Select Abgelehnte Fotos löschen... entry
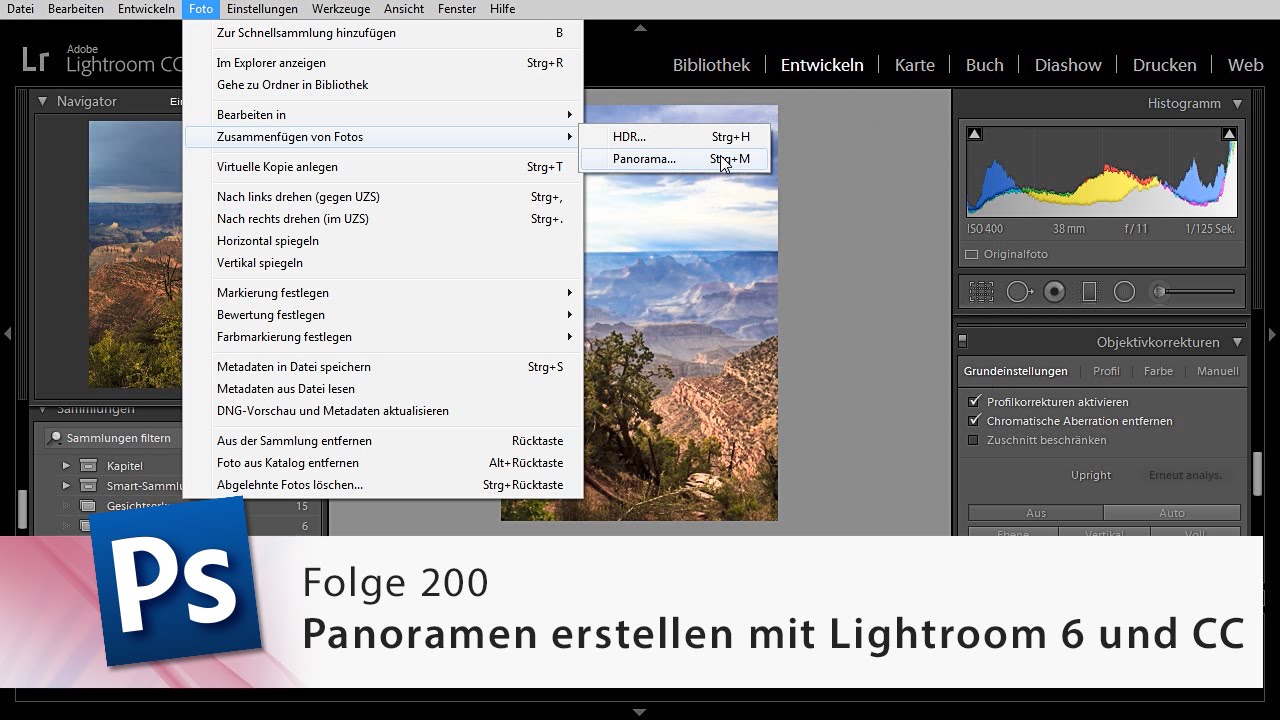 pyautogui.click(x=384, y=485)
